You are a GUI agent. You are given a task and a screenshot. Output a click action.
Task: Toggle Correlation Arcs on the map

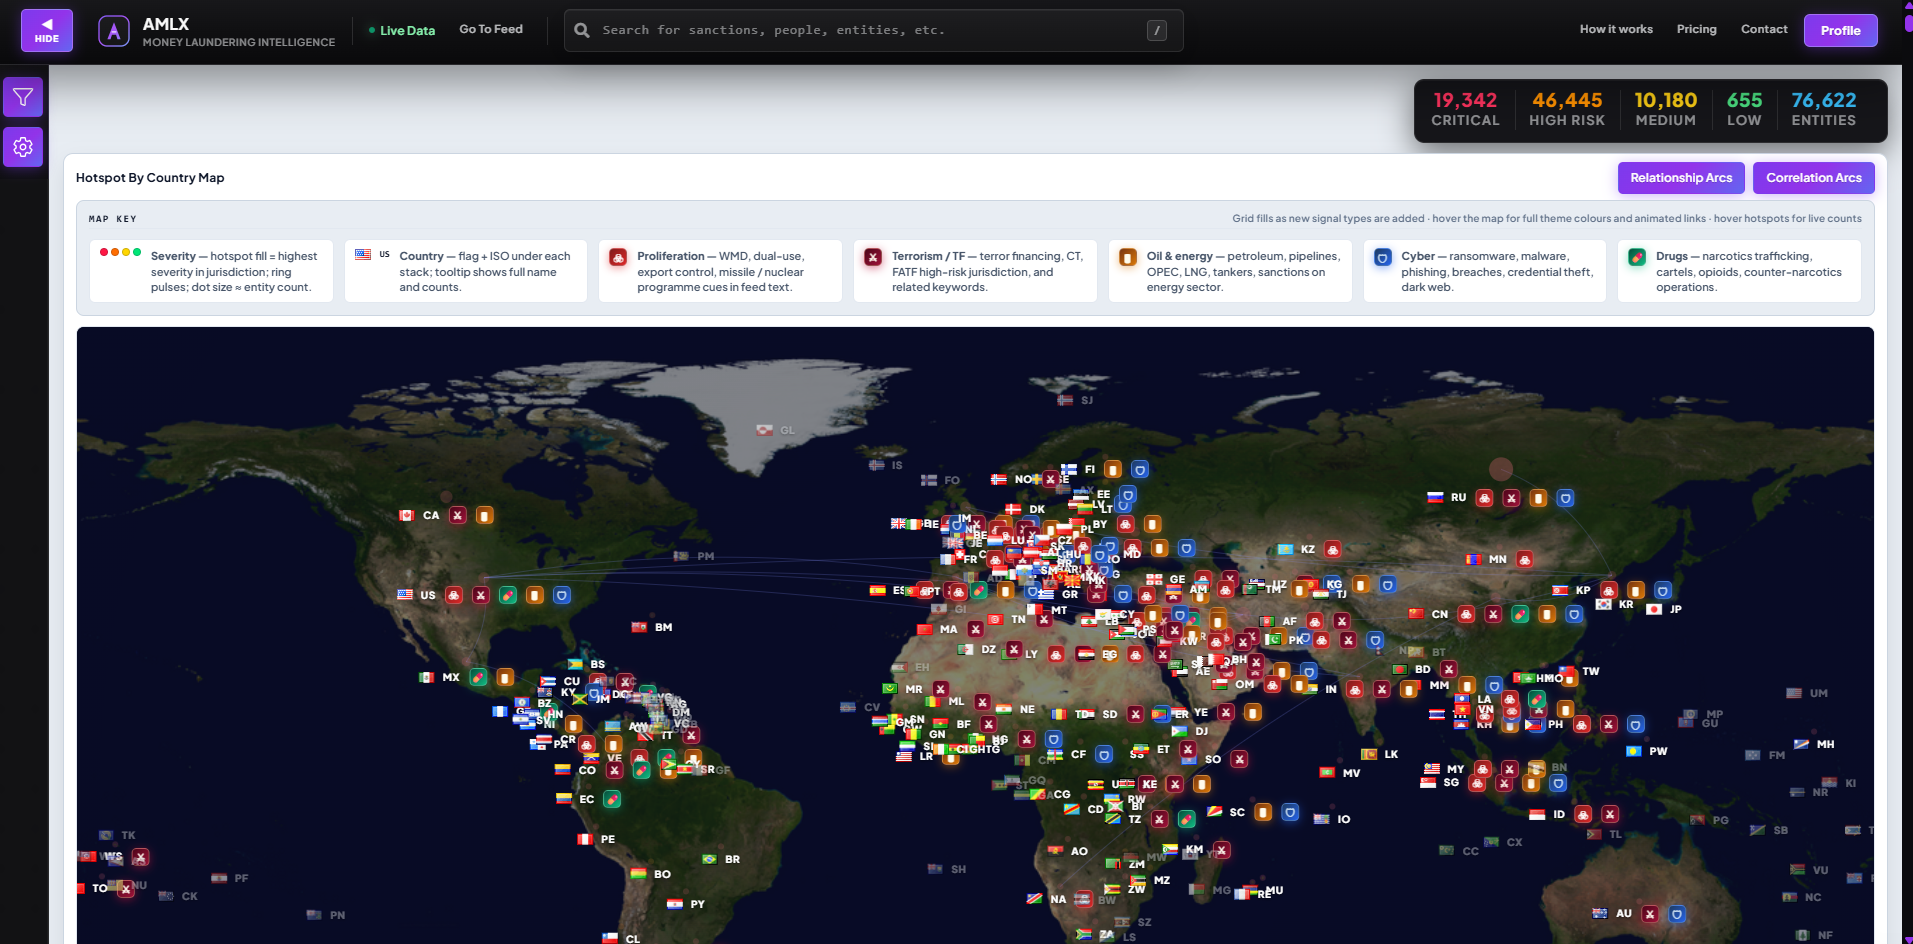1813,178
